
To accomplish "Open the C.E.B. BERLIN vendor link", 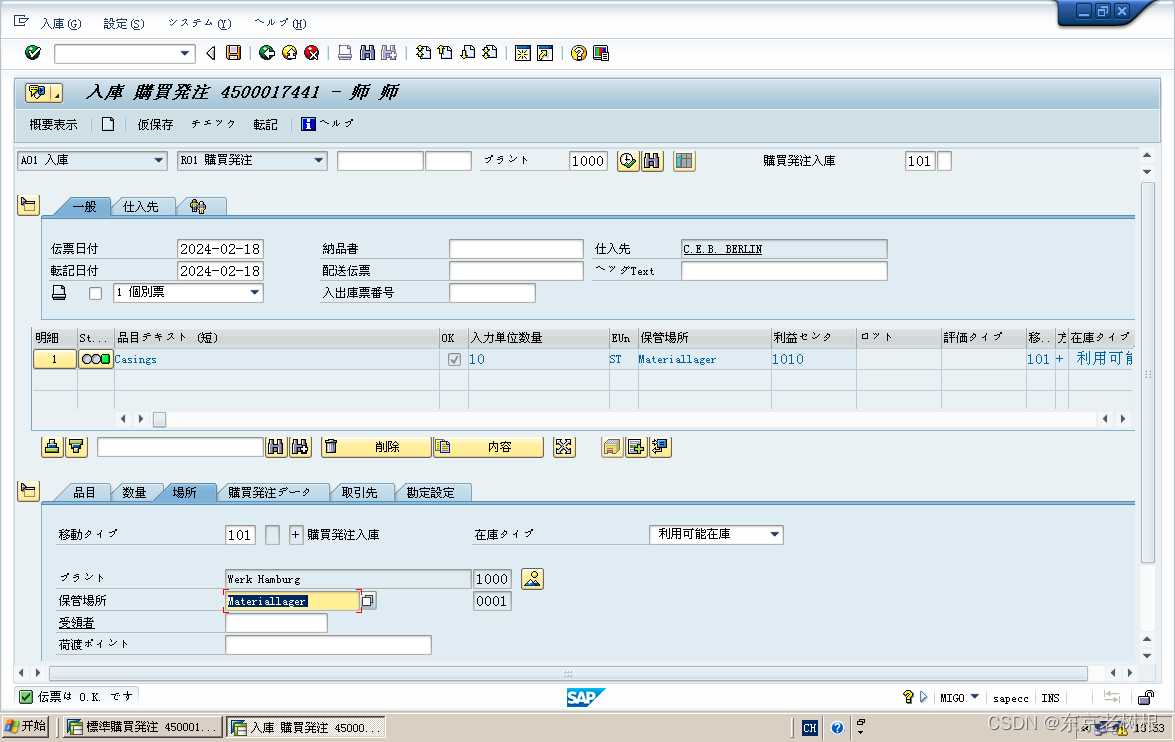I will pos(722,249).
